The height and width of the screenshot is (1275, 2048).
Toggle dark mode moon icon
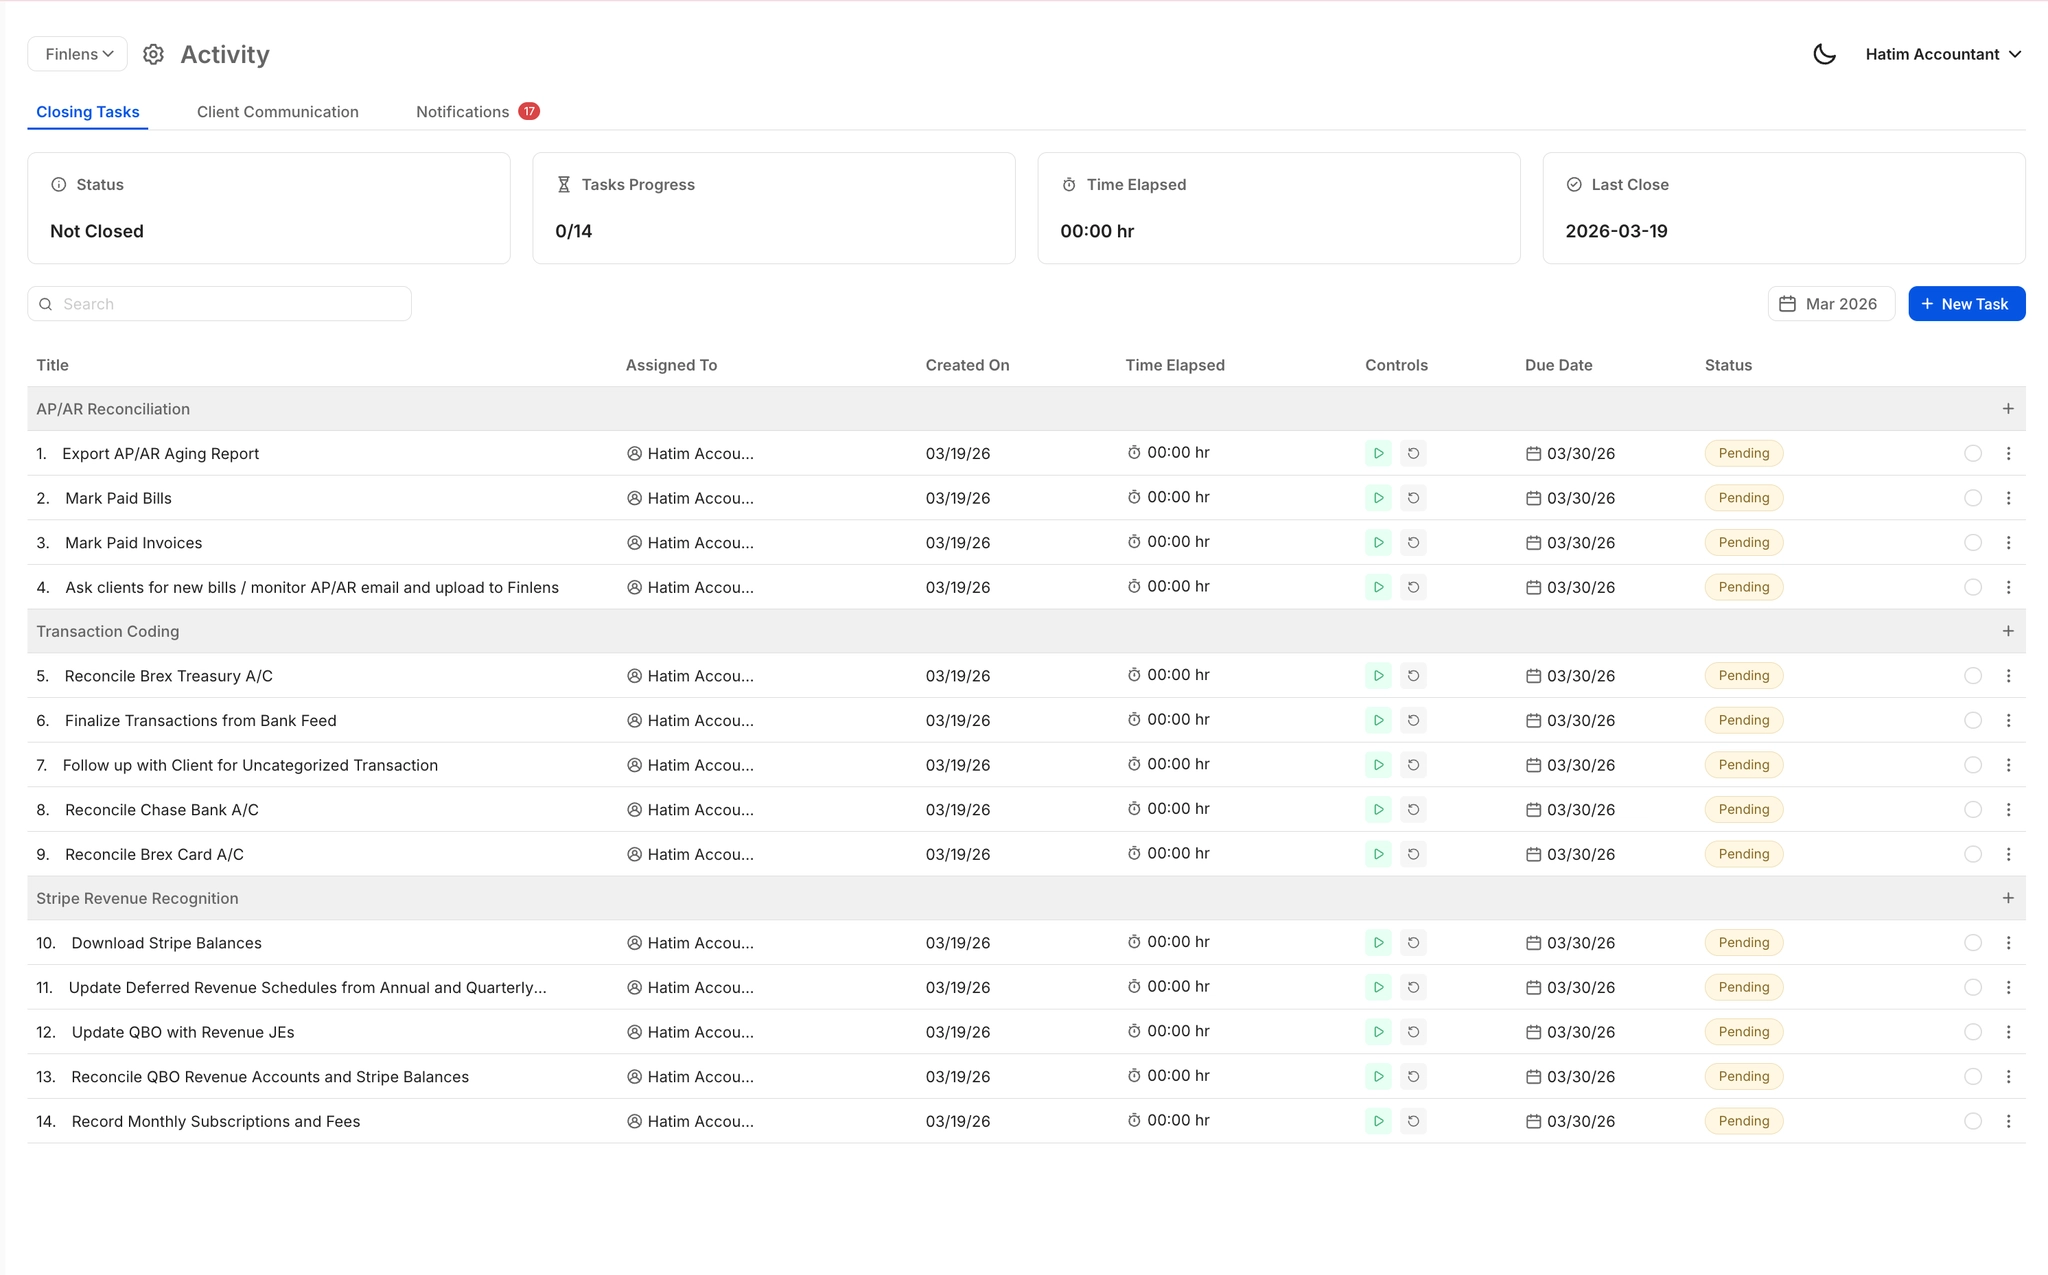point(1824,54)
